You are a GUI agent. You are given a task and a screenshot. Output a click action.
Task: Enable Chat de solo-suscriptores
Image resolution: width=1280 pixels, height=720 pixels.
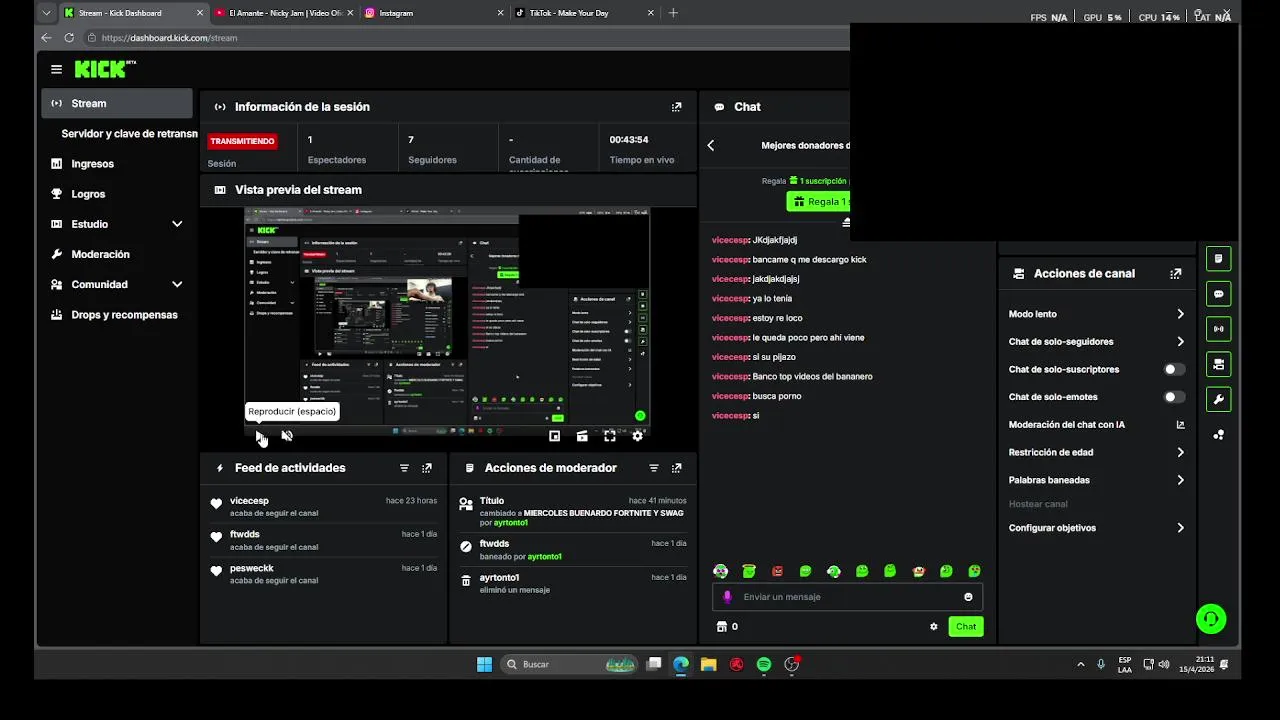1174,369
